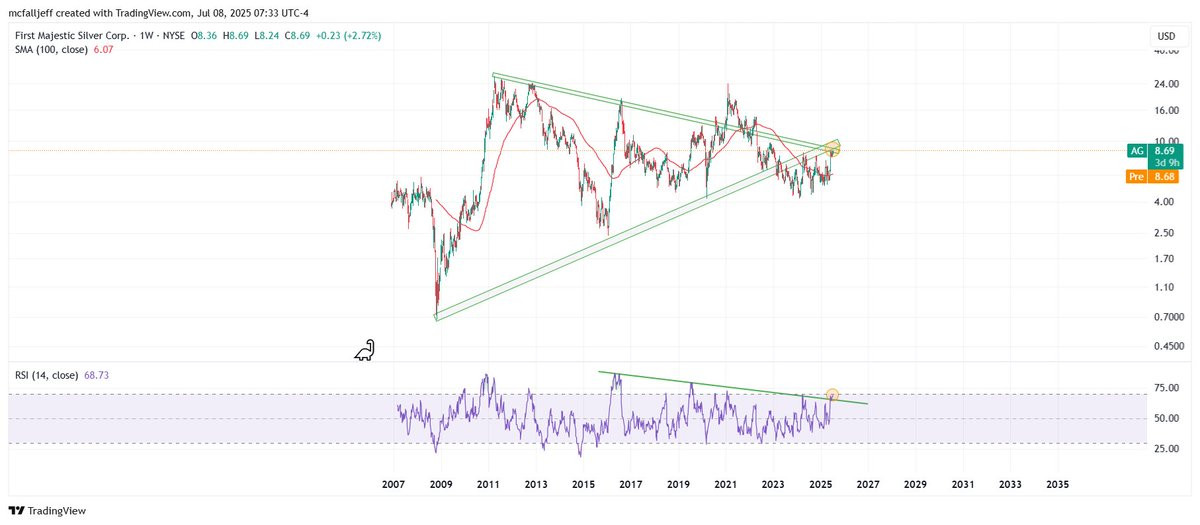Click the 2011 label on time axis

[x=487, y=484]
